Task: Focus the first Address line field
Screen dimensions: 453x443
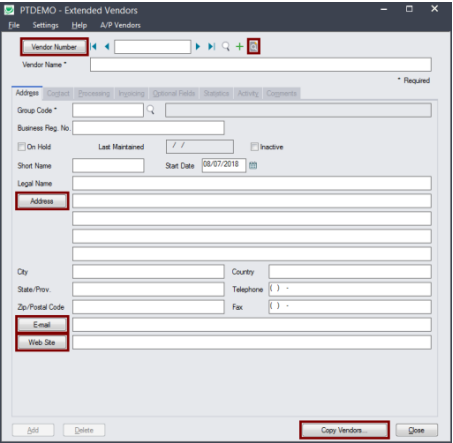Action: point(252,201)
